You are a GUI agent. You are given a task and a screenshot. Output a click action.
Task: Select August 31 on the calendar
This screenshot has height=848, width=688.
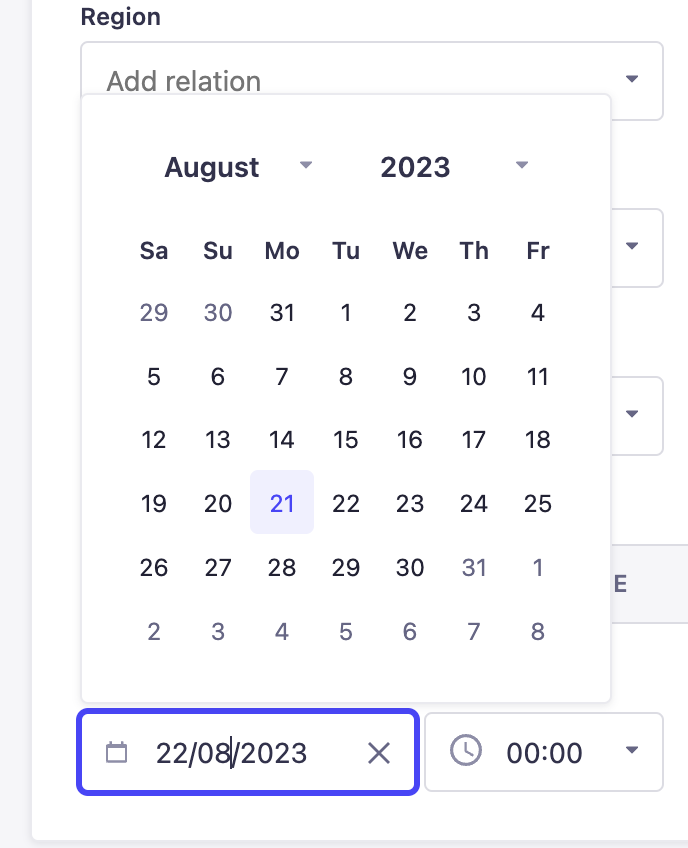474,567
